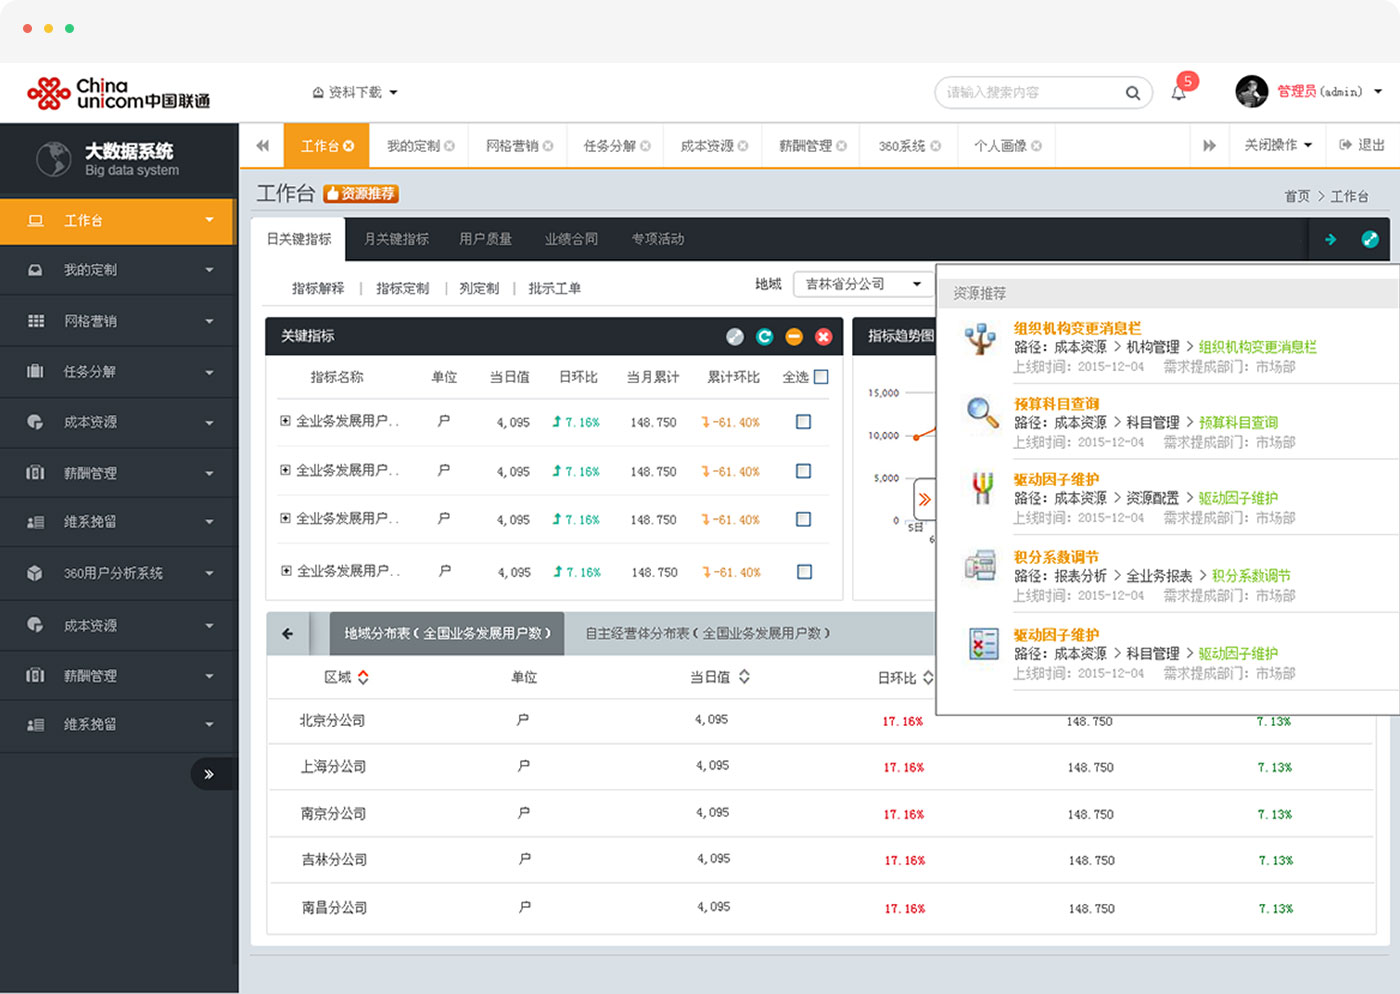
Task: Refresh the 关键指标 panel
Action: click(765, 337)
